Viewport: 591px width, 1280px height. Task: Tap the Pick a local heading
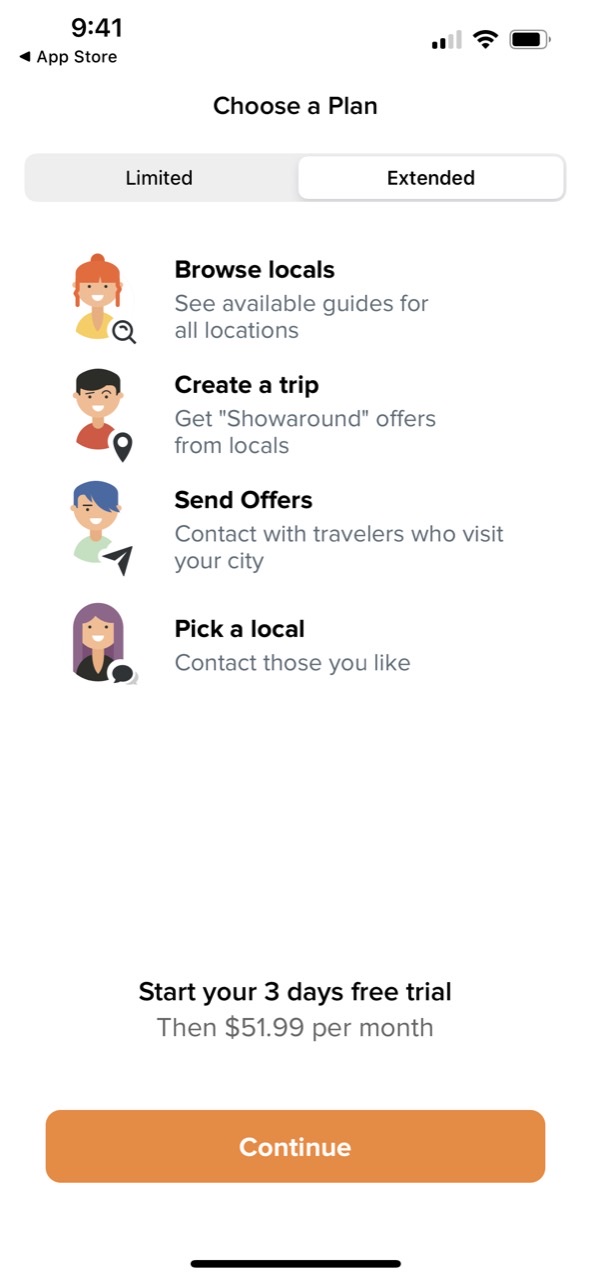(x=239, y=629)
